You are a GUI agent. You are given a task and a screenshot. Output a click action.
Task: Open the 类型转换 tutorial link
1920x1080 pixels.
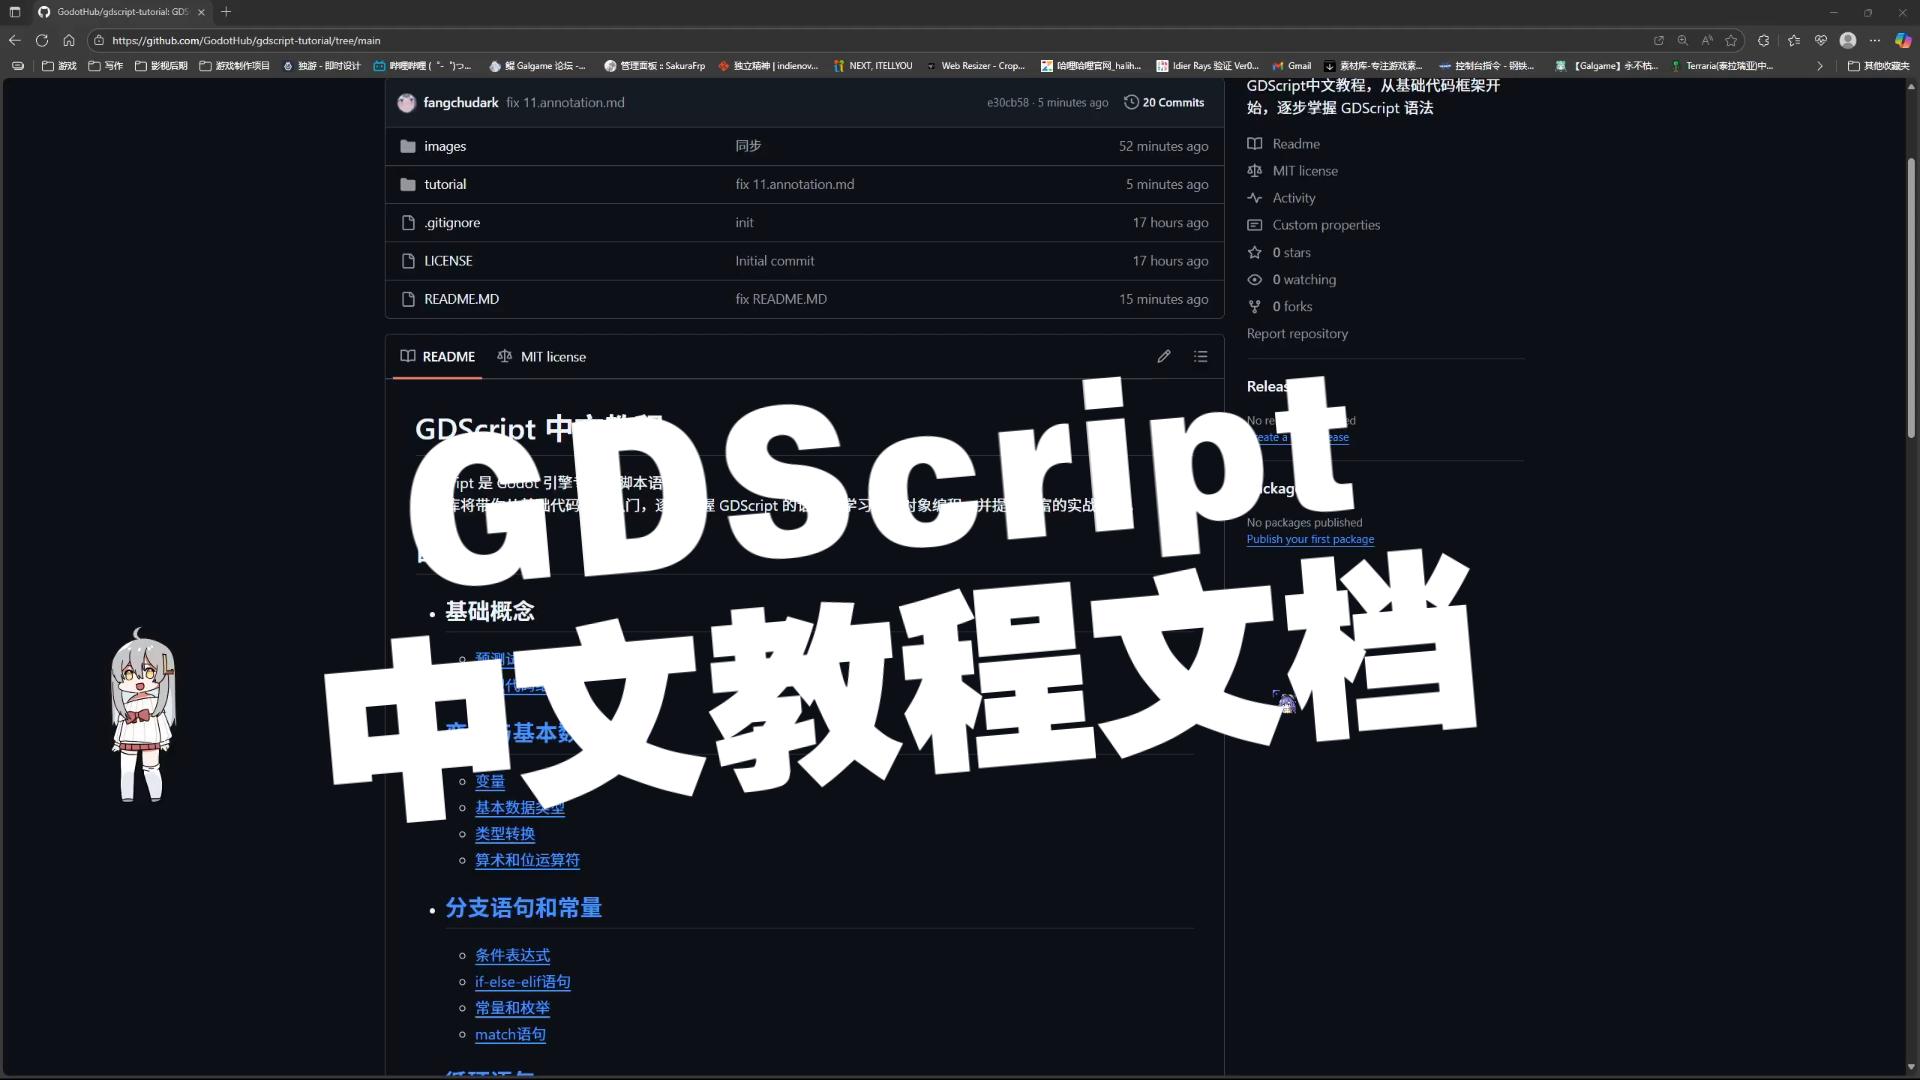pyautogui.click(x=505, y=833)
